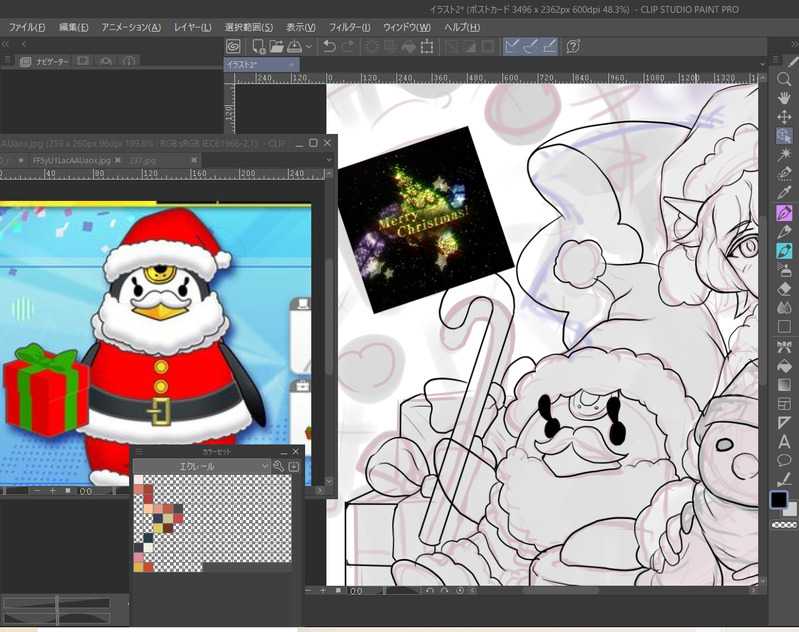This screenshot has width=799, height=632.
Task: Open CLIP STUDIO support help icon
Action: pos(573,46)
